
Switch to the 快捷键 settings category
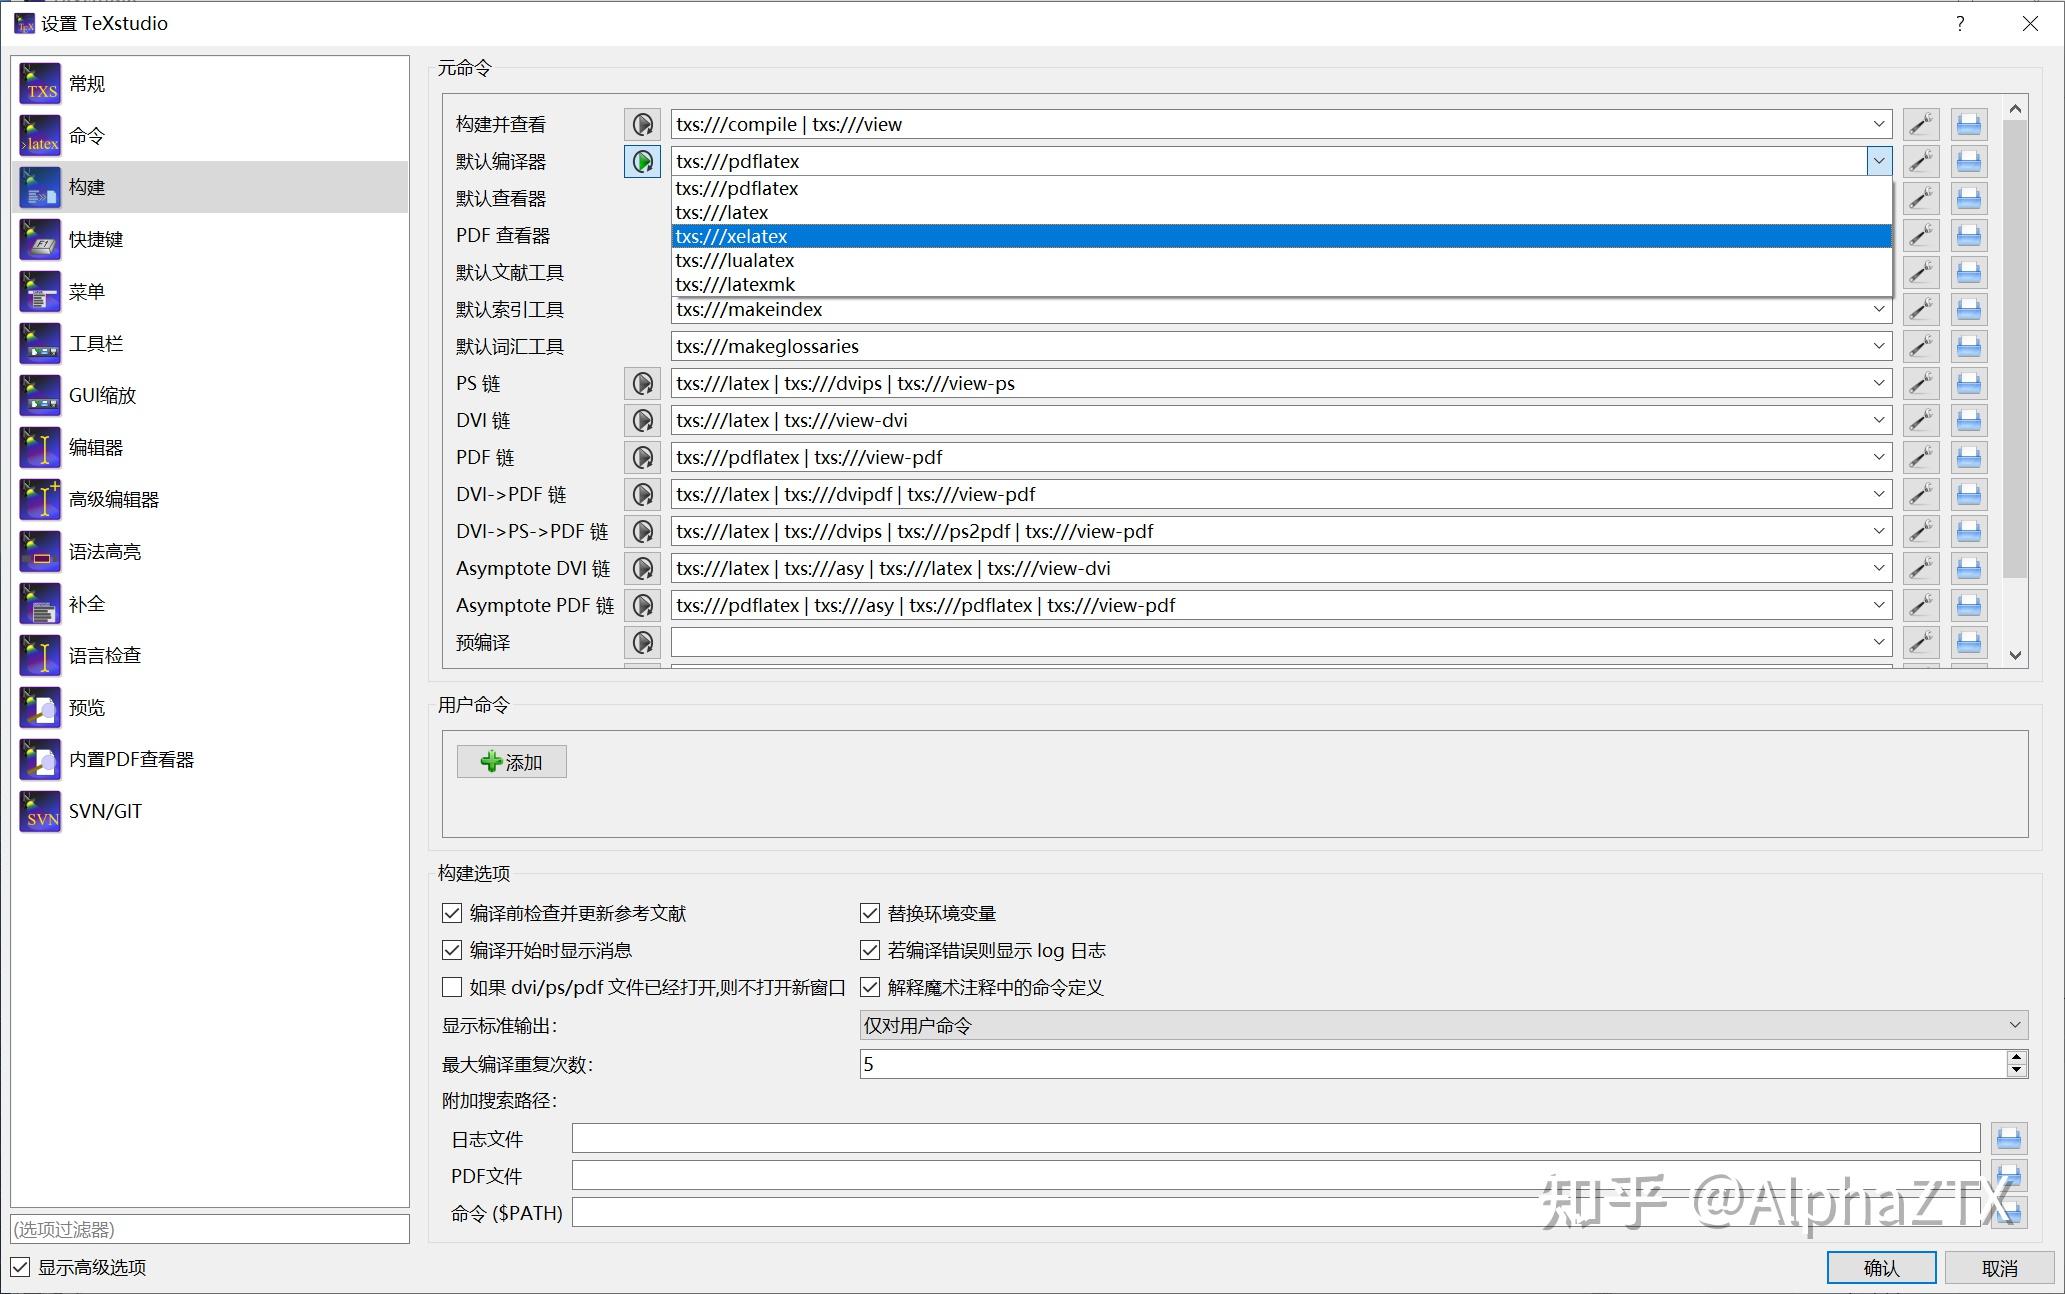point(96,239)
